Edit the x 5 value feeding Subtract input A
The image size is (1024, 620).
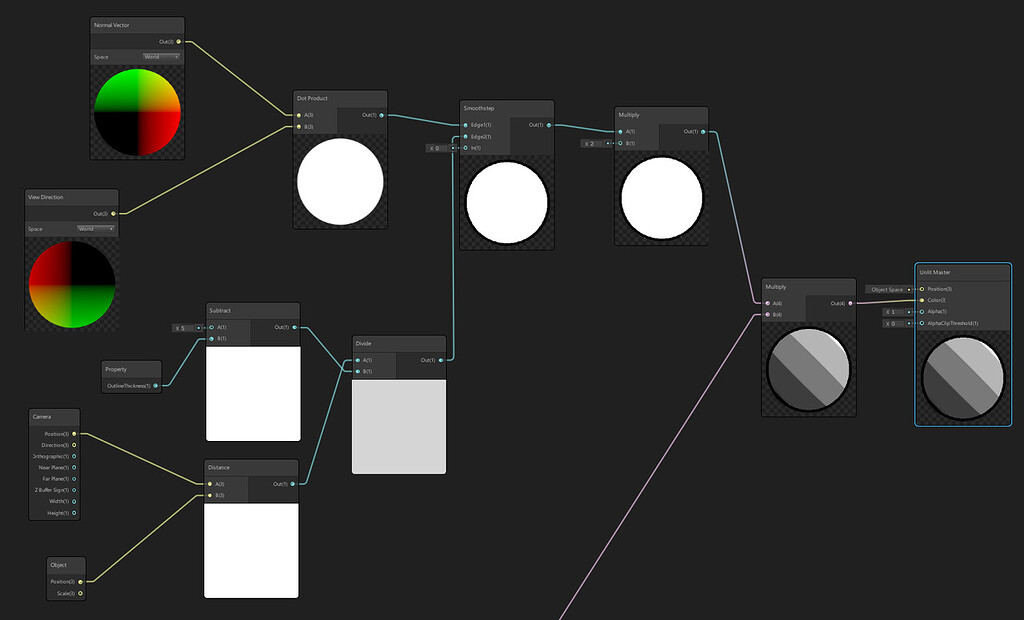coord(182,328)
